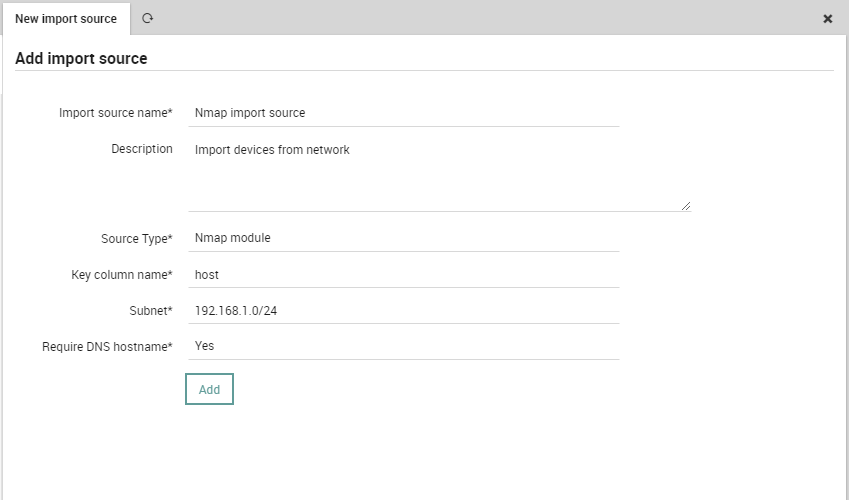Click the Add button
The width and height of the screenshot is (849, 500).
tap(209, 389)
